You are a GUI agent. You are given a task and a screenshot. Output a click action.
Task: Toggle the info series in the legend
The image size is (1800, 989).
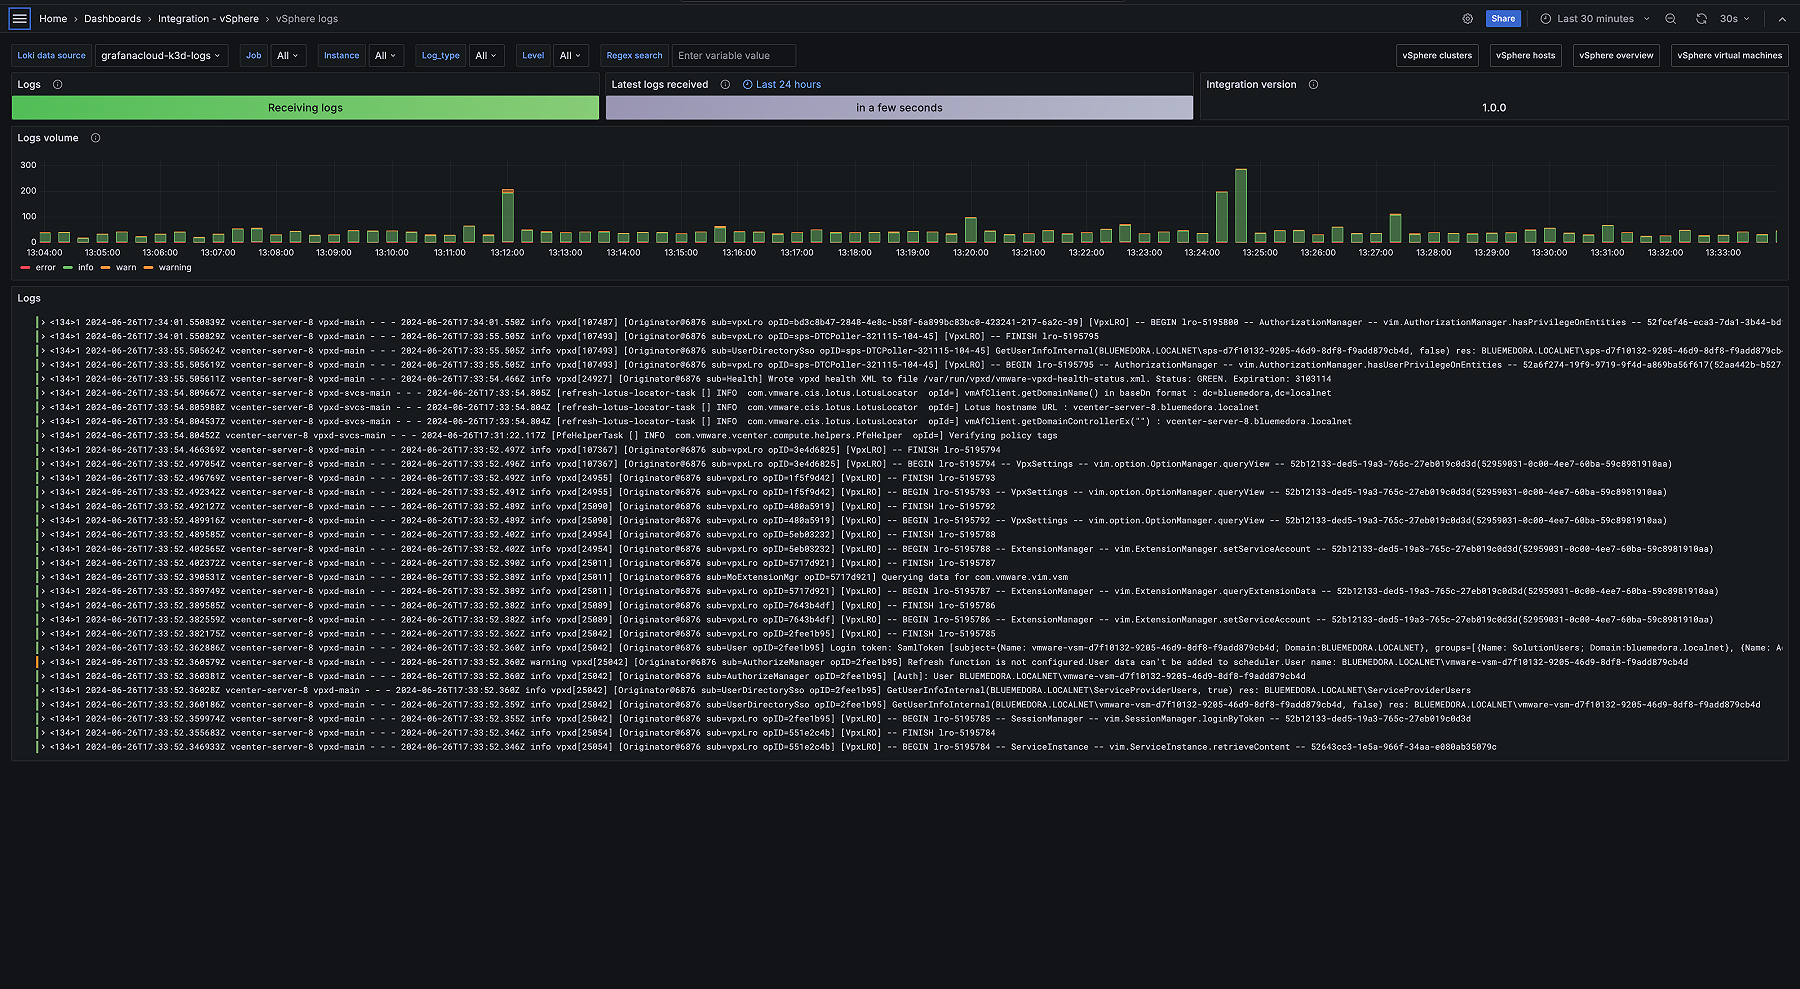tap(84, 267)
